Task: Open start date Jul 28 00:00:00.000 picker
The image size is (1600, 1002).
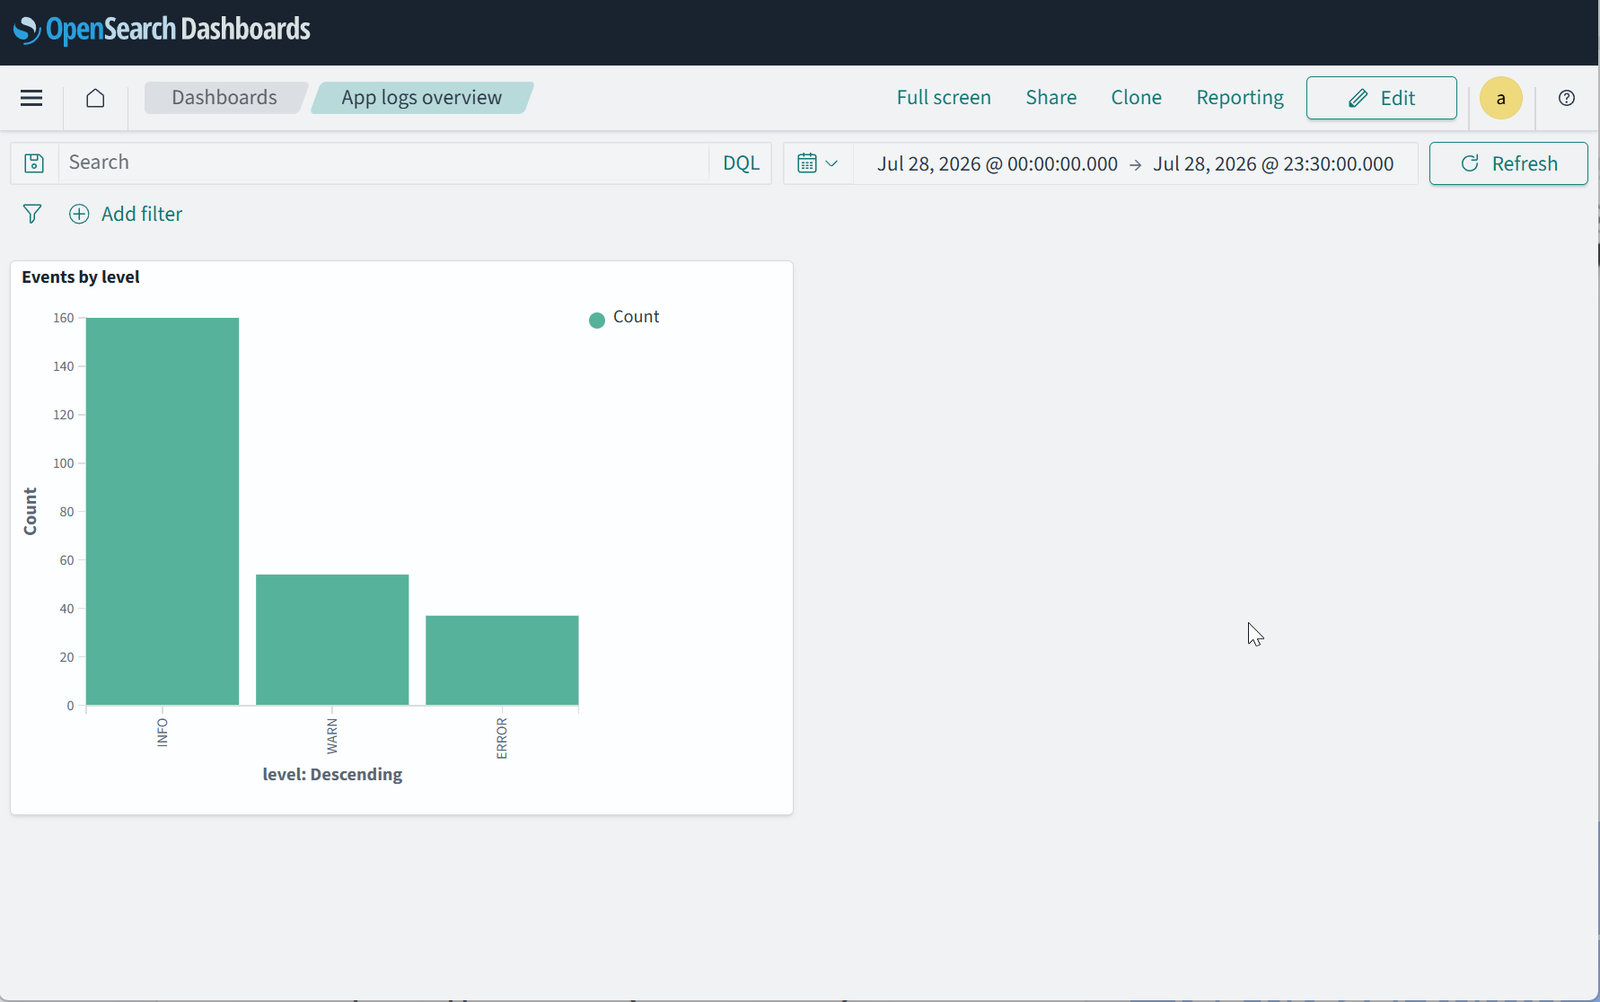Action: (x=997, y=164)
